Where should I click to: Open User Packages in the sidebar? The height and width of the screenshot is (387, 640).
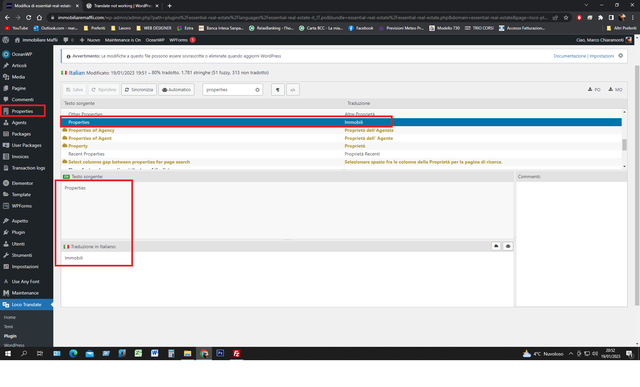[x=26, y=145]
